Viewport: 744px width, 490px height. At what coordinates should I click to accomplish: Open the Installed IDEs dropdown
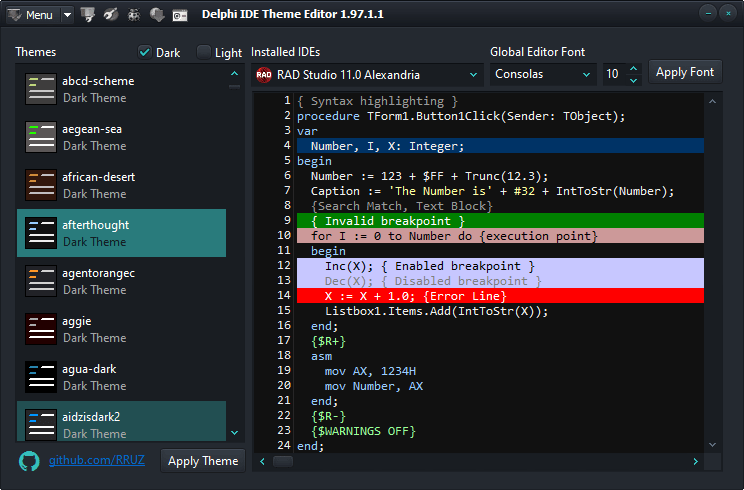pyautogui.click(x=367, y=74)
